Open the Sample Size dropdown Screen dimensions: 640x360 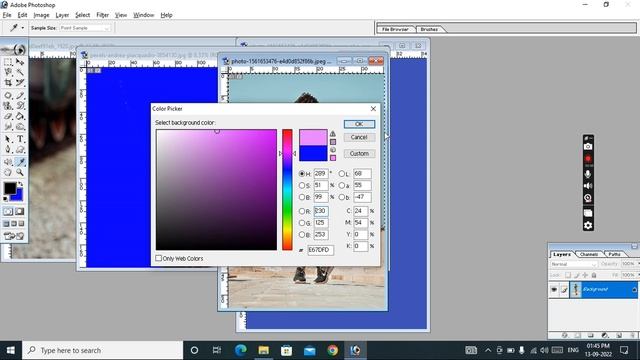(x=85, y=28)
